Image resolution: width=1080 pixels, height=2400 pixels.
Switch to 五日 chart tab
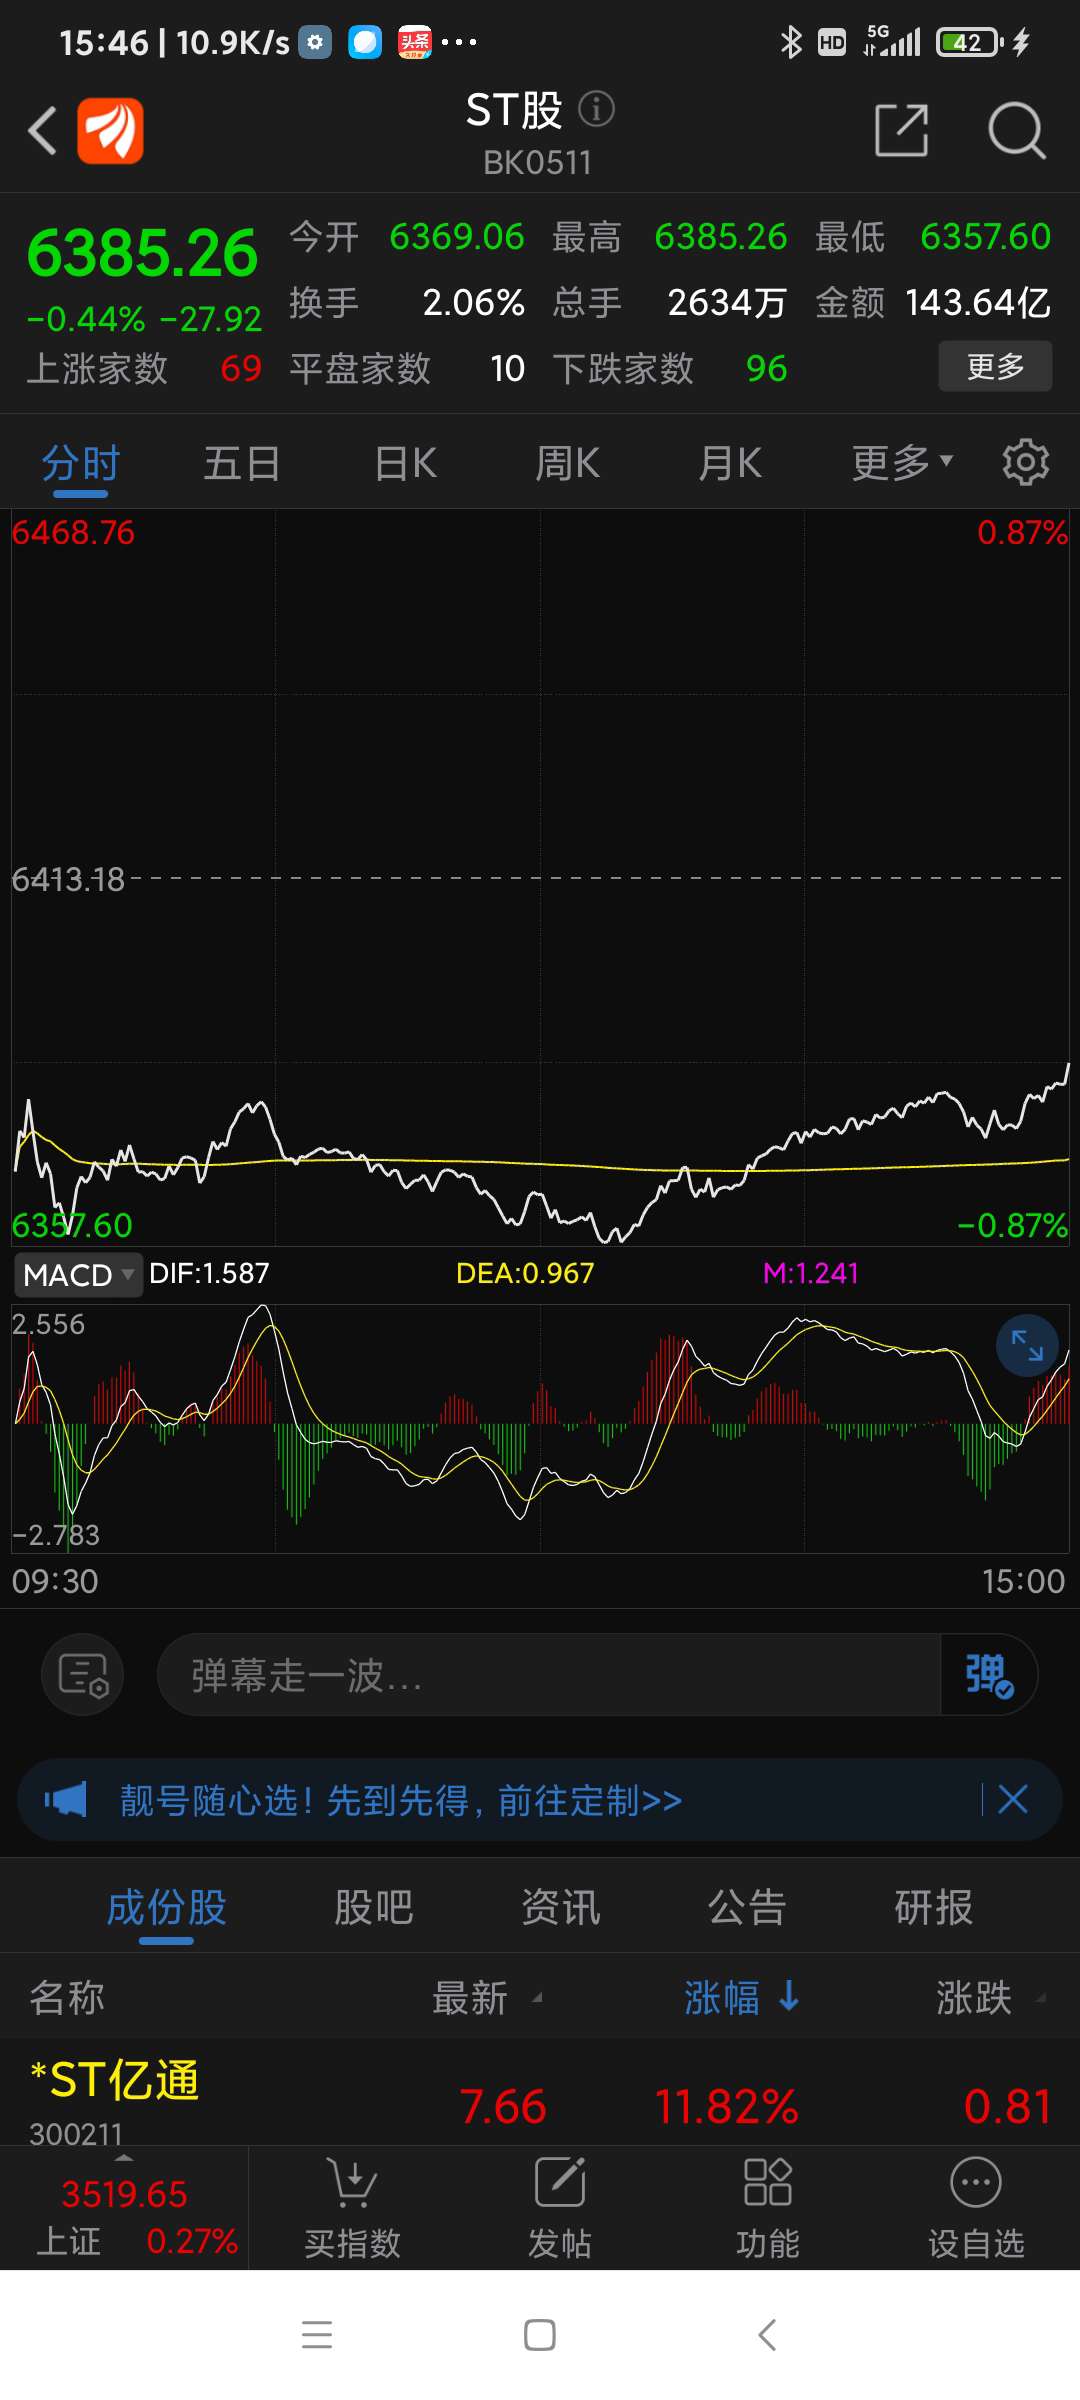click(242, 464)
